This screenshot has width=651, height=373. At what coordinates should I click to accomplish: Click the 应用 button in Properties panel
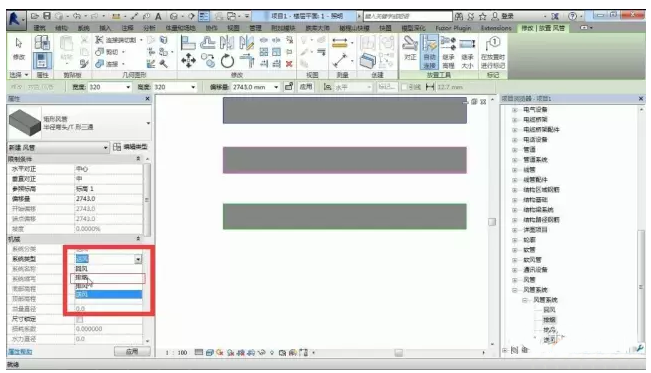(x=132, y=351)
